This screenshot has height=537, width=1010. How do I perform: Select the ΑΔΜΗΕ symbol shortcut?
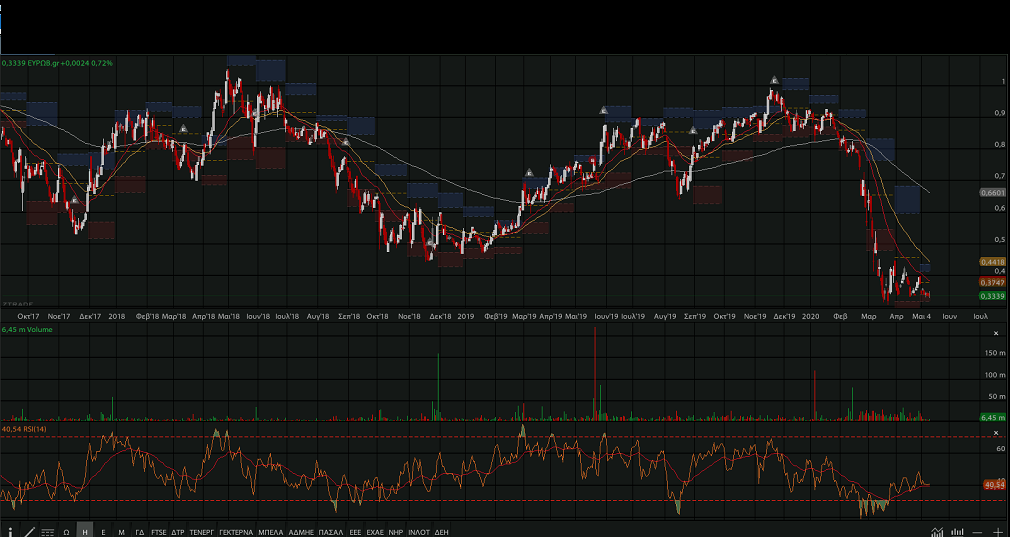point(301,532)
